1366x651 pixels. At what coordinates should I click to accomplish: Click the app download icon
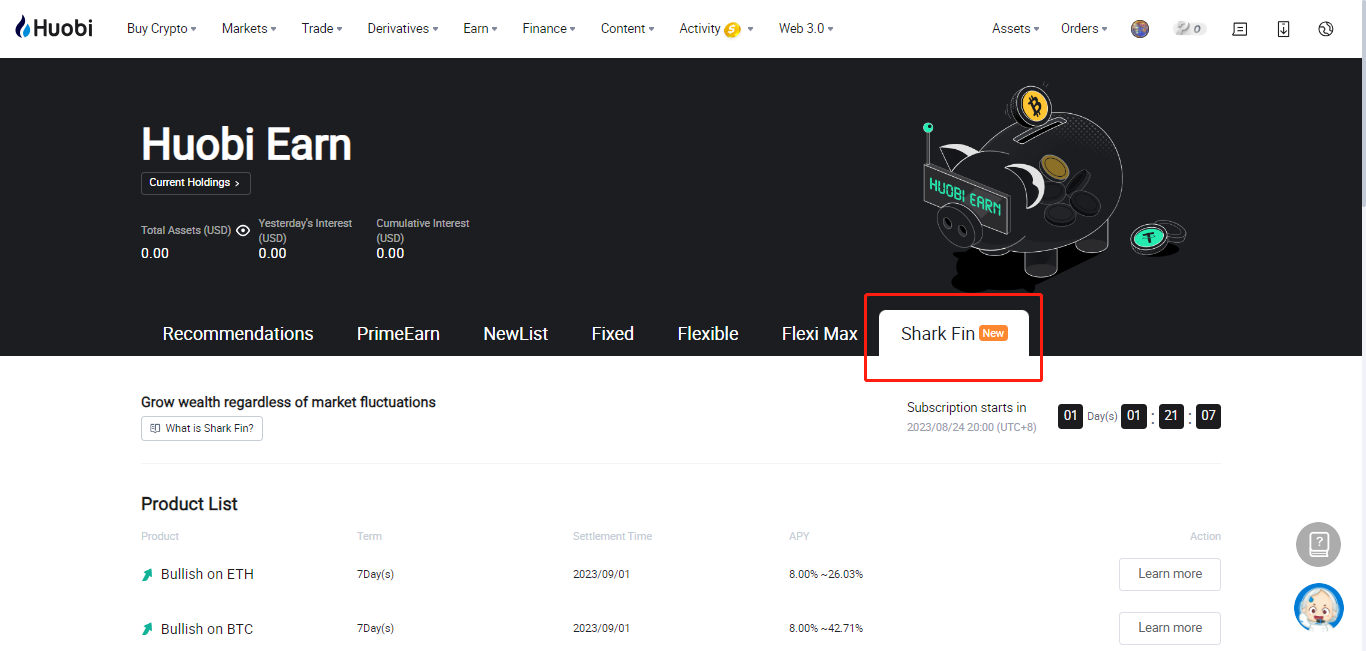(1283, 29)
